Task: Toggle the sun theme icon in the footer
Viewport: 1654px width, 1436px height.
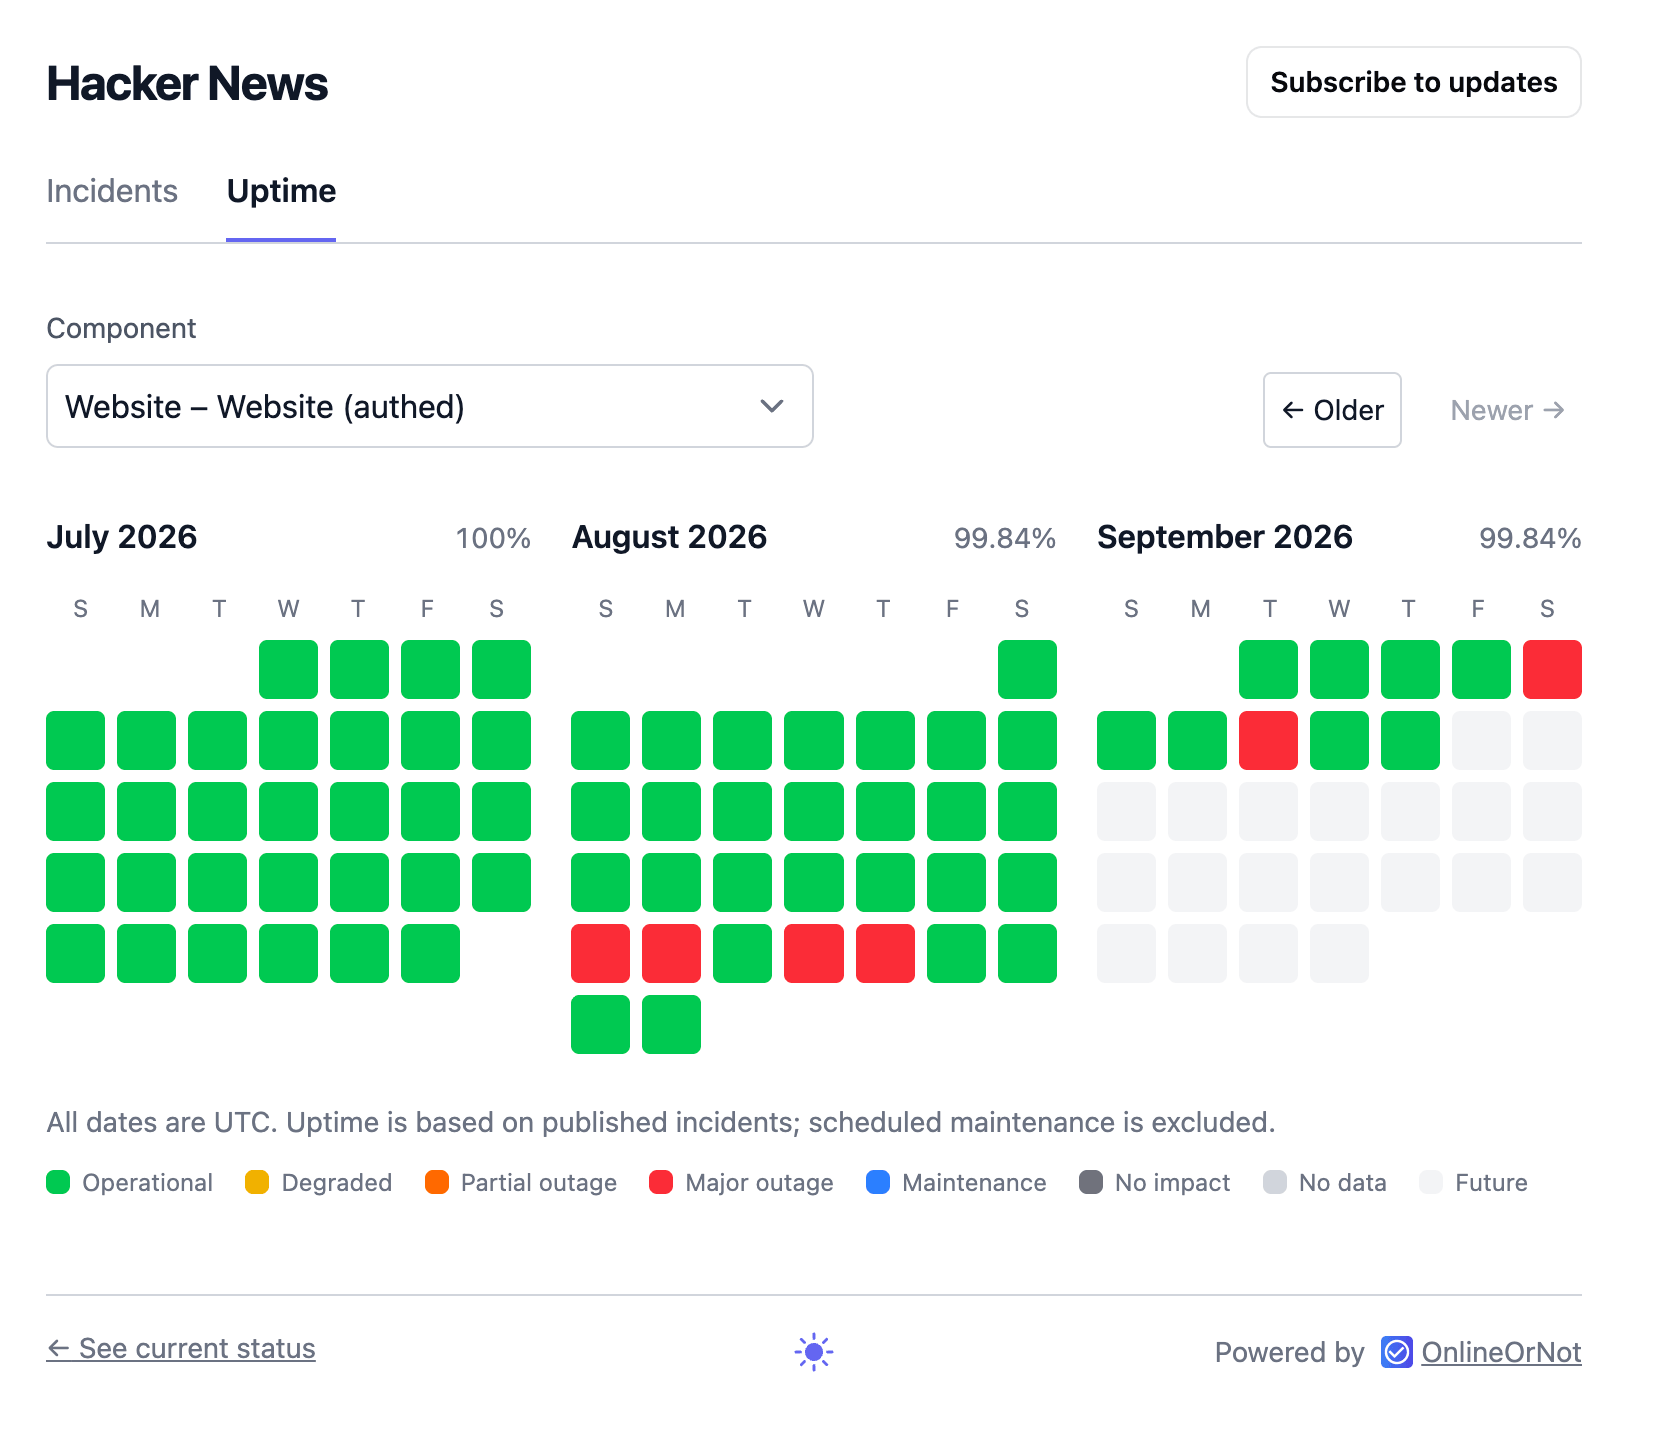Action: click(x=813, y=1352)
